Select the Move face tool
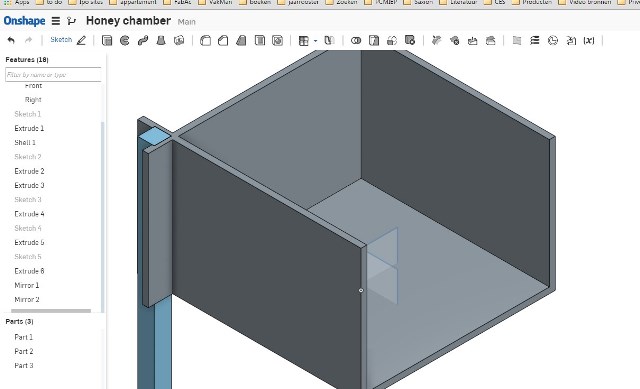The image size is (640, 389). tap(472, 40)
